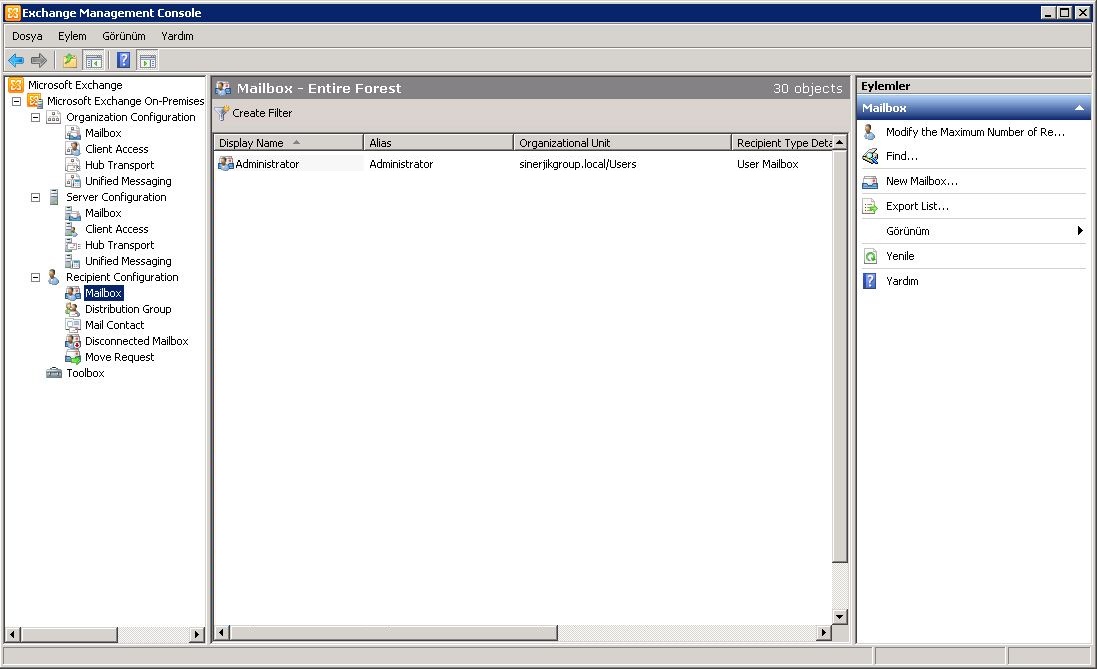Click the Recipient Configuration person icon
Viewport: 1097px width, 669px height.
(x=54, y=277)
